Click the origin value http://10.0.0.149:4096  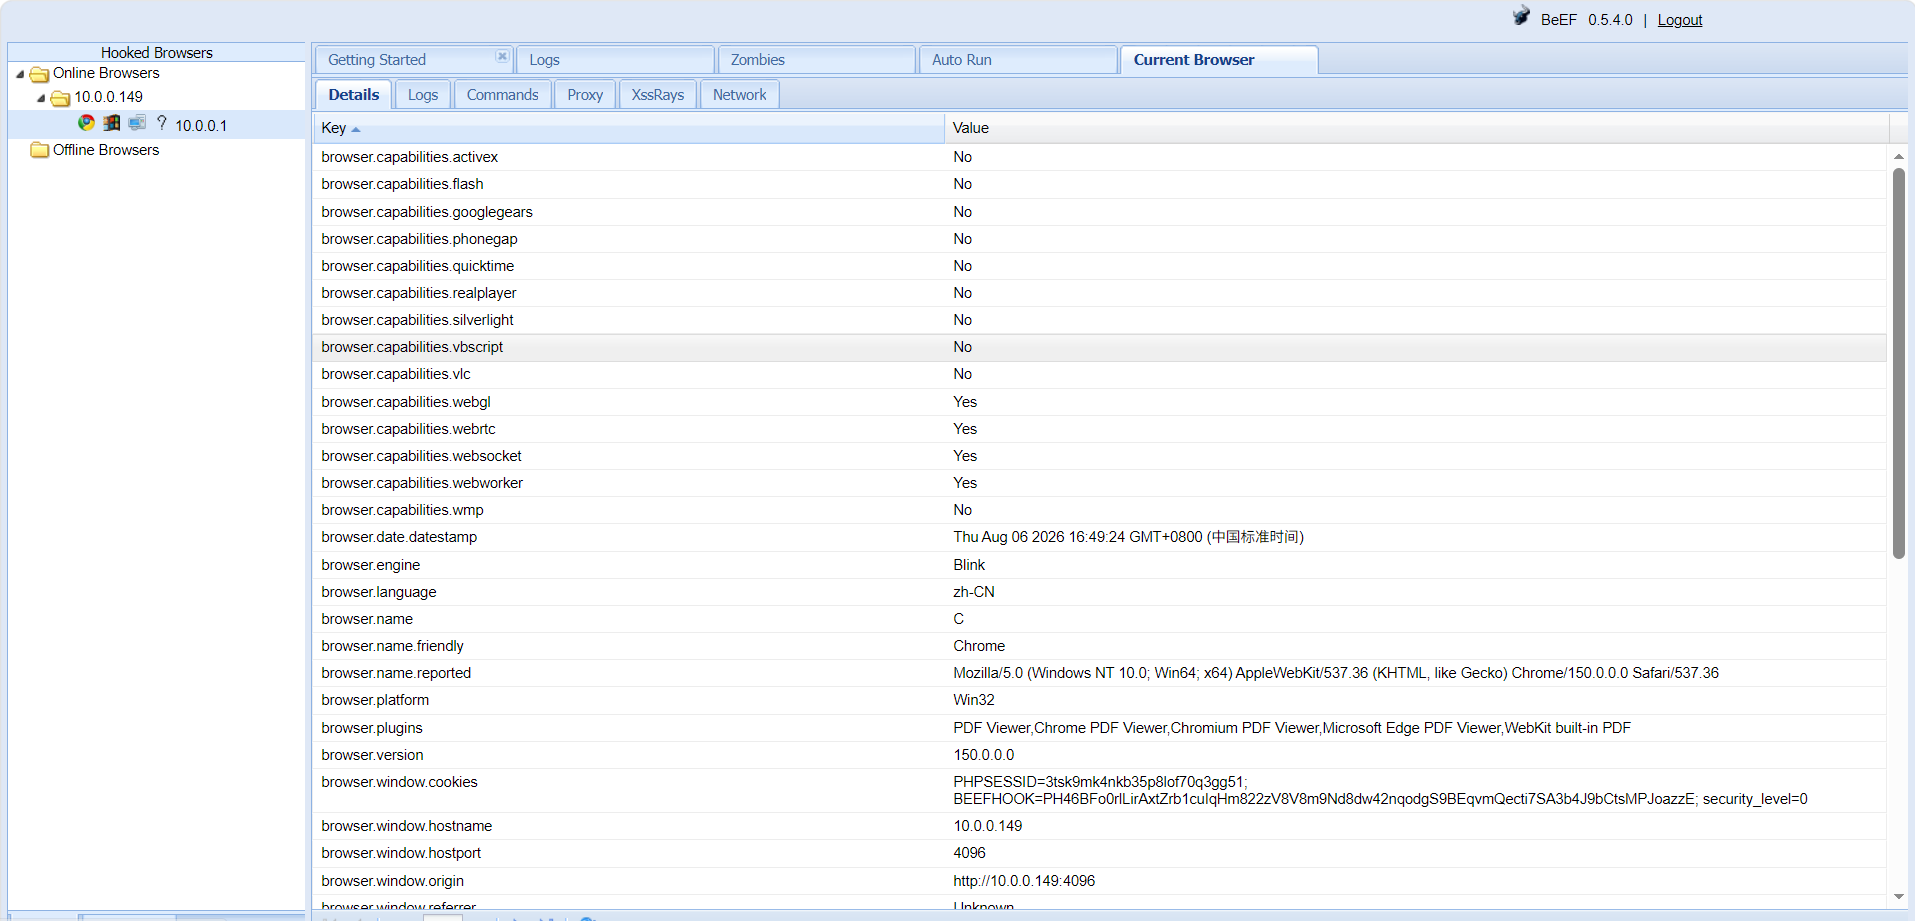tap(1024, 881)
